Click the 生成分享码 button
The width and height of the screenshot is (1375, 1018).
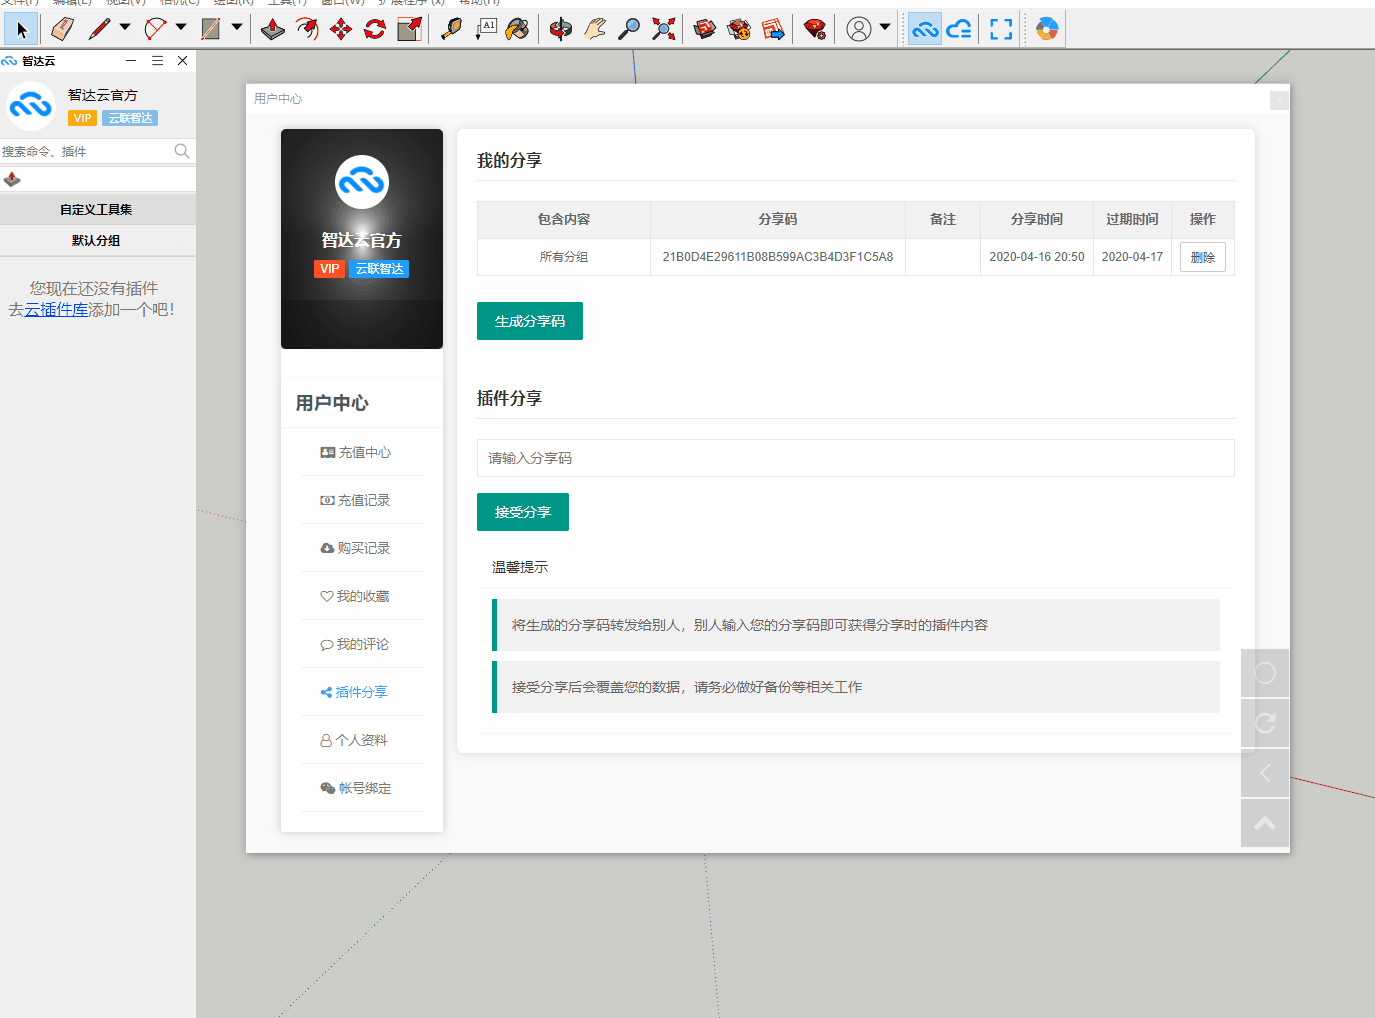tap(530, 321)
